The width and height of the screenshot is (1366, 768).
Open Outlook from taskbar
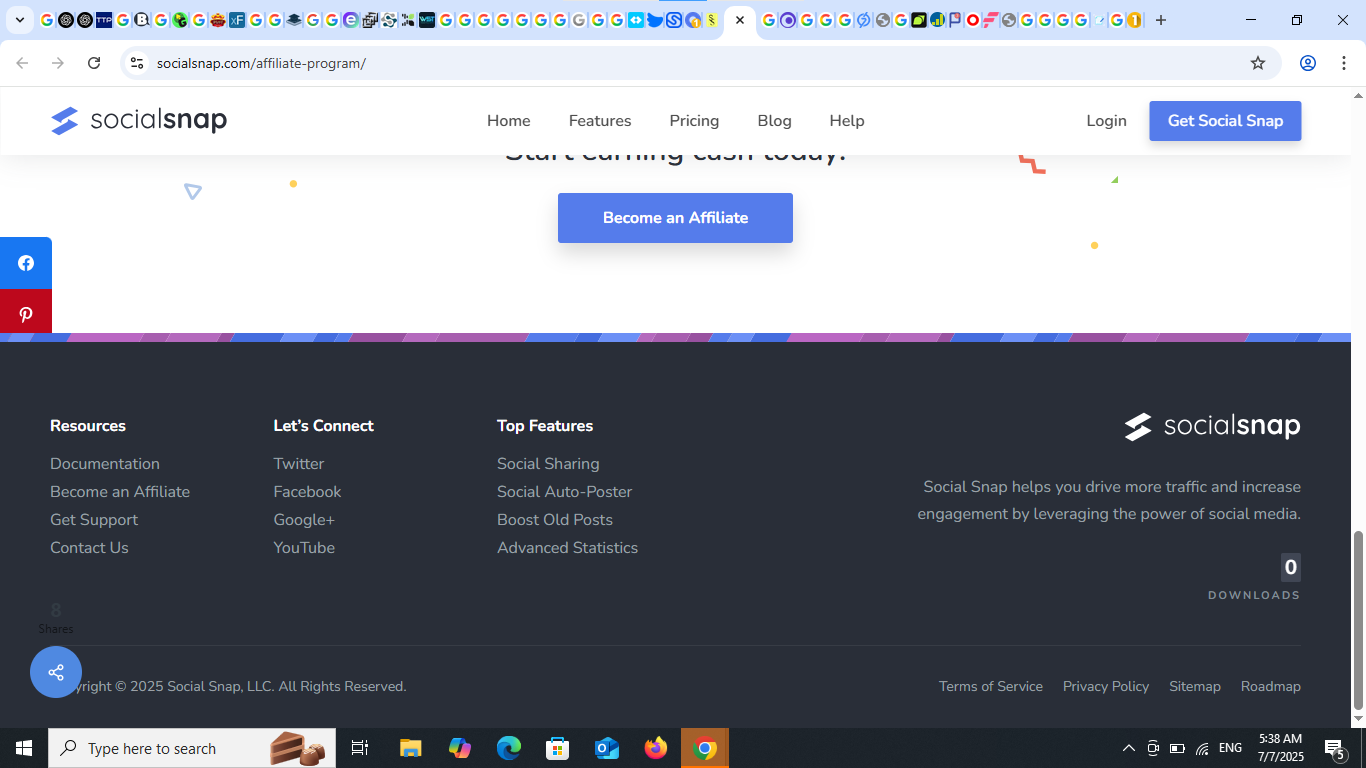607,748
